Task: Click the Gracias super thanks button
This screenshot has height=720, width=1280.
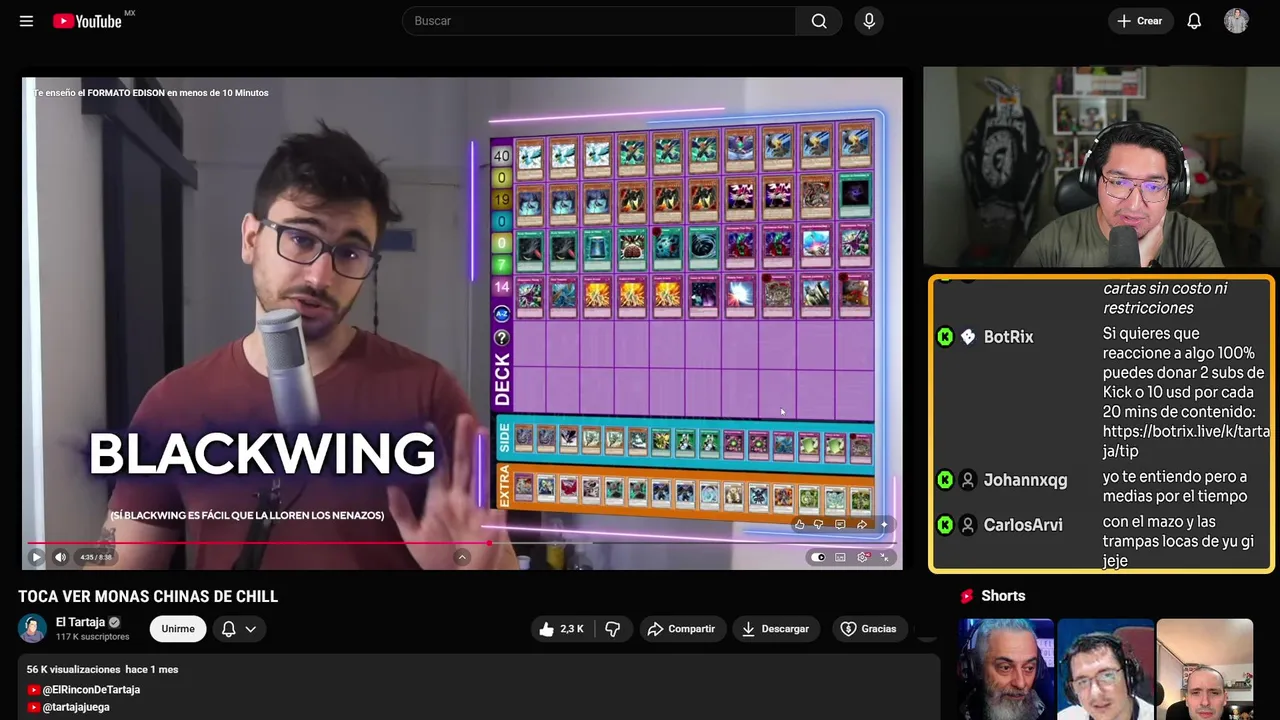Action: click(868, 628)
